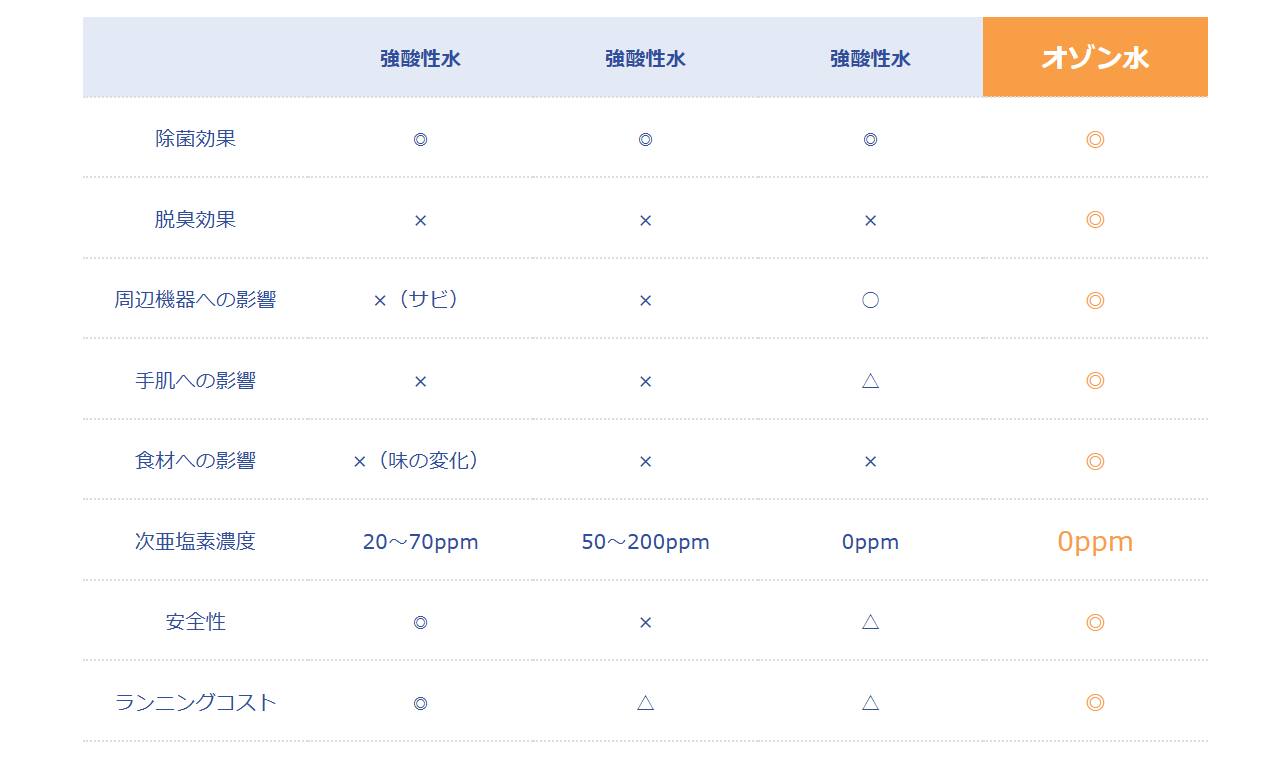Click the 除菌効果 row label
The height and width of the screenshot is (780, 1263).
click(196, 139)
